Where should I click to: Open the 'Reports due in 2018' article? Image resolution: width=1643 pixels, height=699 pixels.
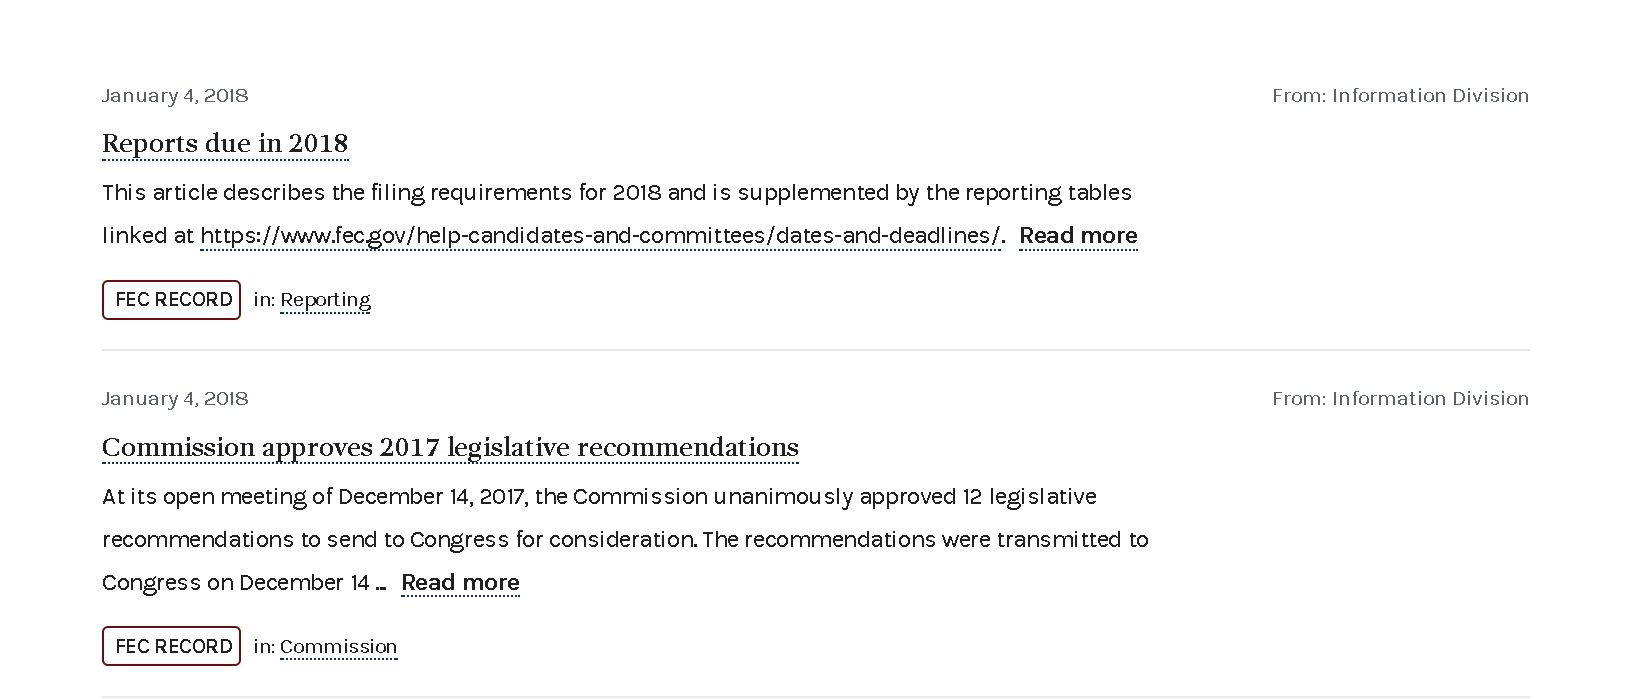[225, 143]
